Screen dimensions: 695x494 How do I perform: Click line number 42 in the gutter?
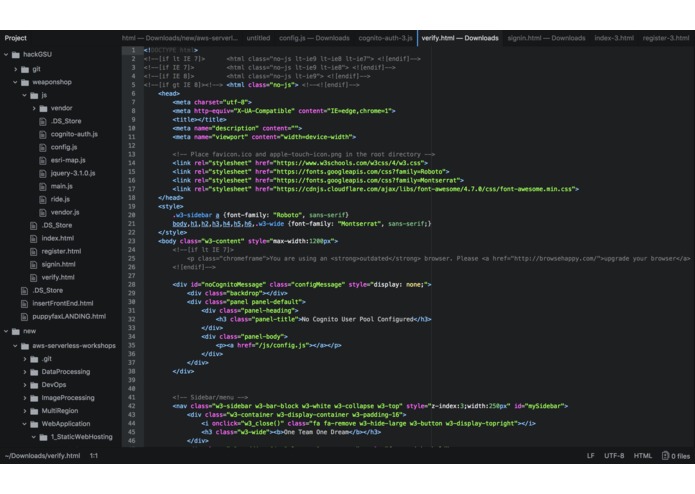(x=132, y=406)
